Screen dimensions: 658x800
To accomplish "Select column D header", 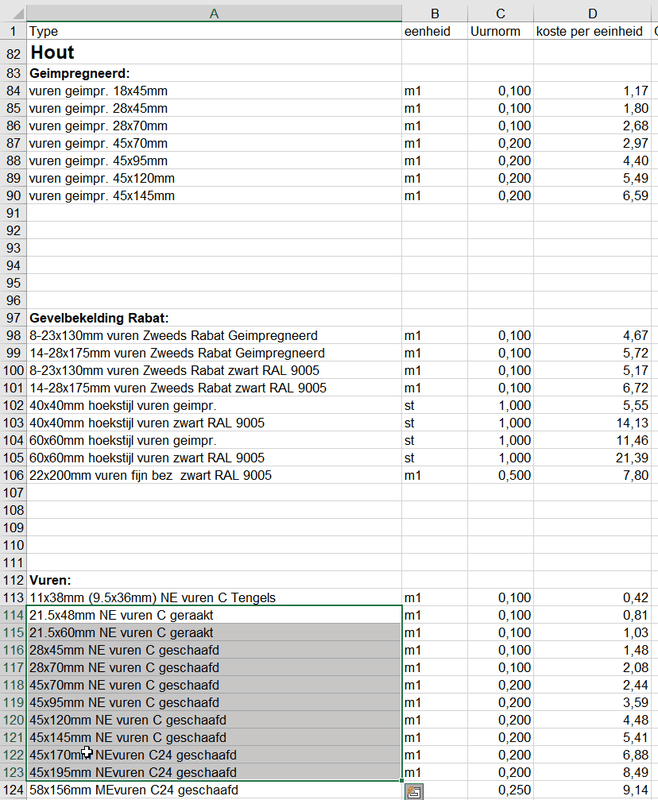I will pos(592,14).
